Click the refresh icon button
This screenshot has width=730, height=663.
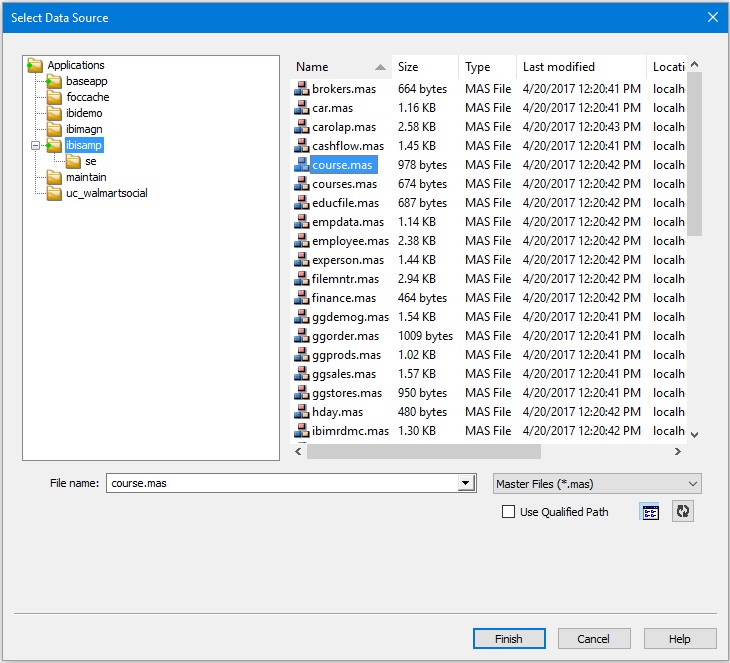tap(682, 512)
